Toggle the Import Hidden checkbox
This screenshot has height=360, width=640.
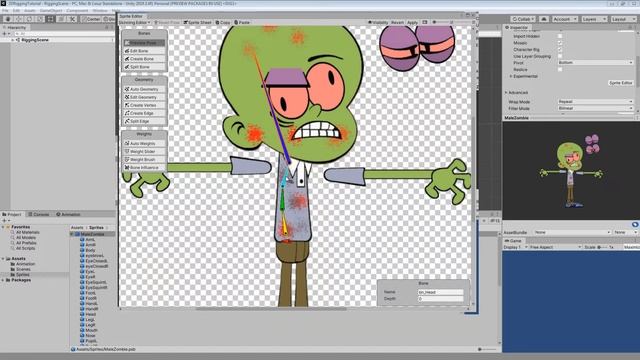(x=560, y=36)
